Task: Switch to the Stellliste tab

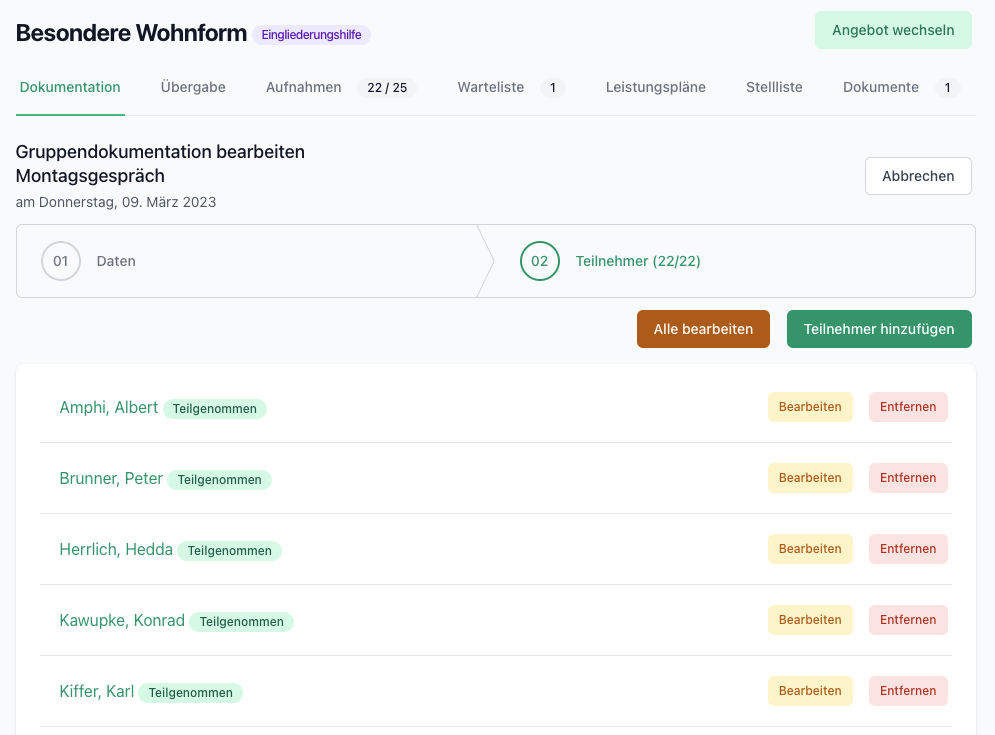Action: tap(774, 88)
